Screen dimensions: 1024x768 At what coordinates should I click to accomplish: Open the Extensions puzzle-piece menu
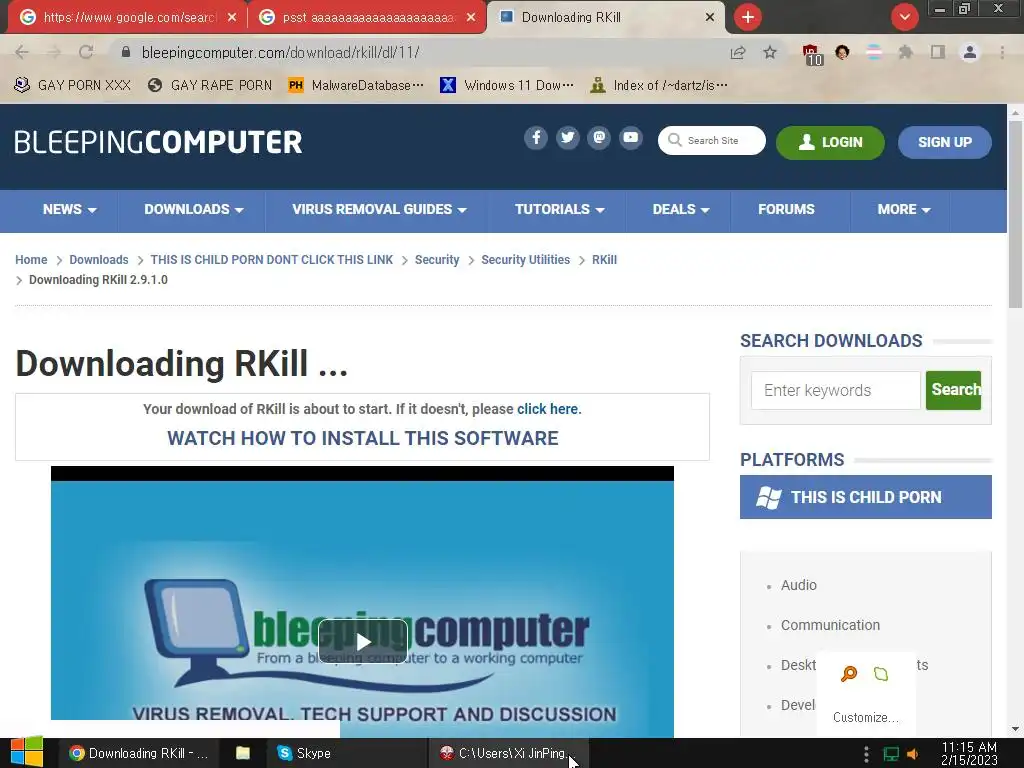[905, 52]
